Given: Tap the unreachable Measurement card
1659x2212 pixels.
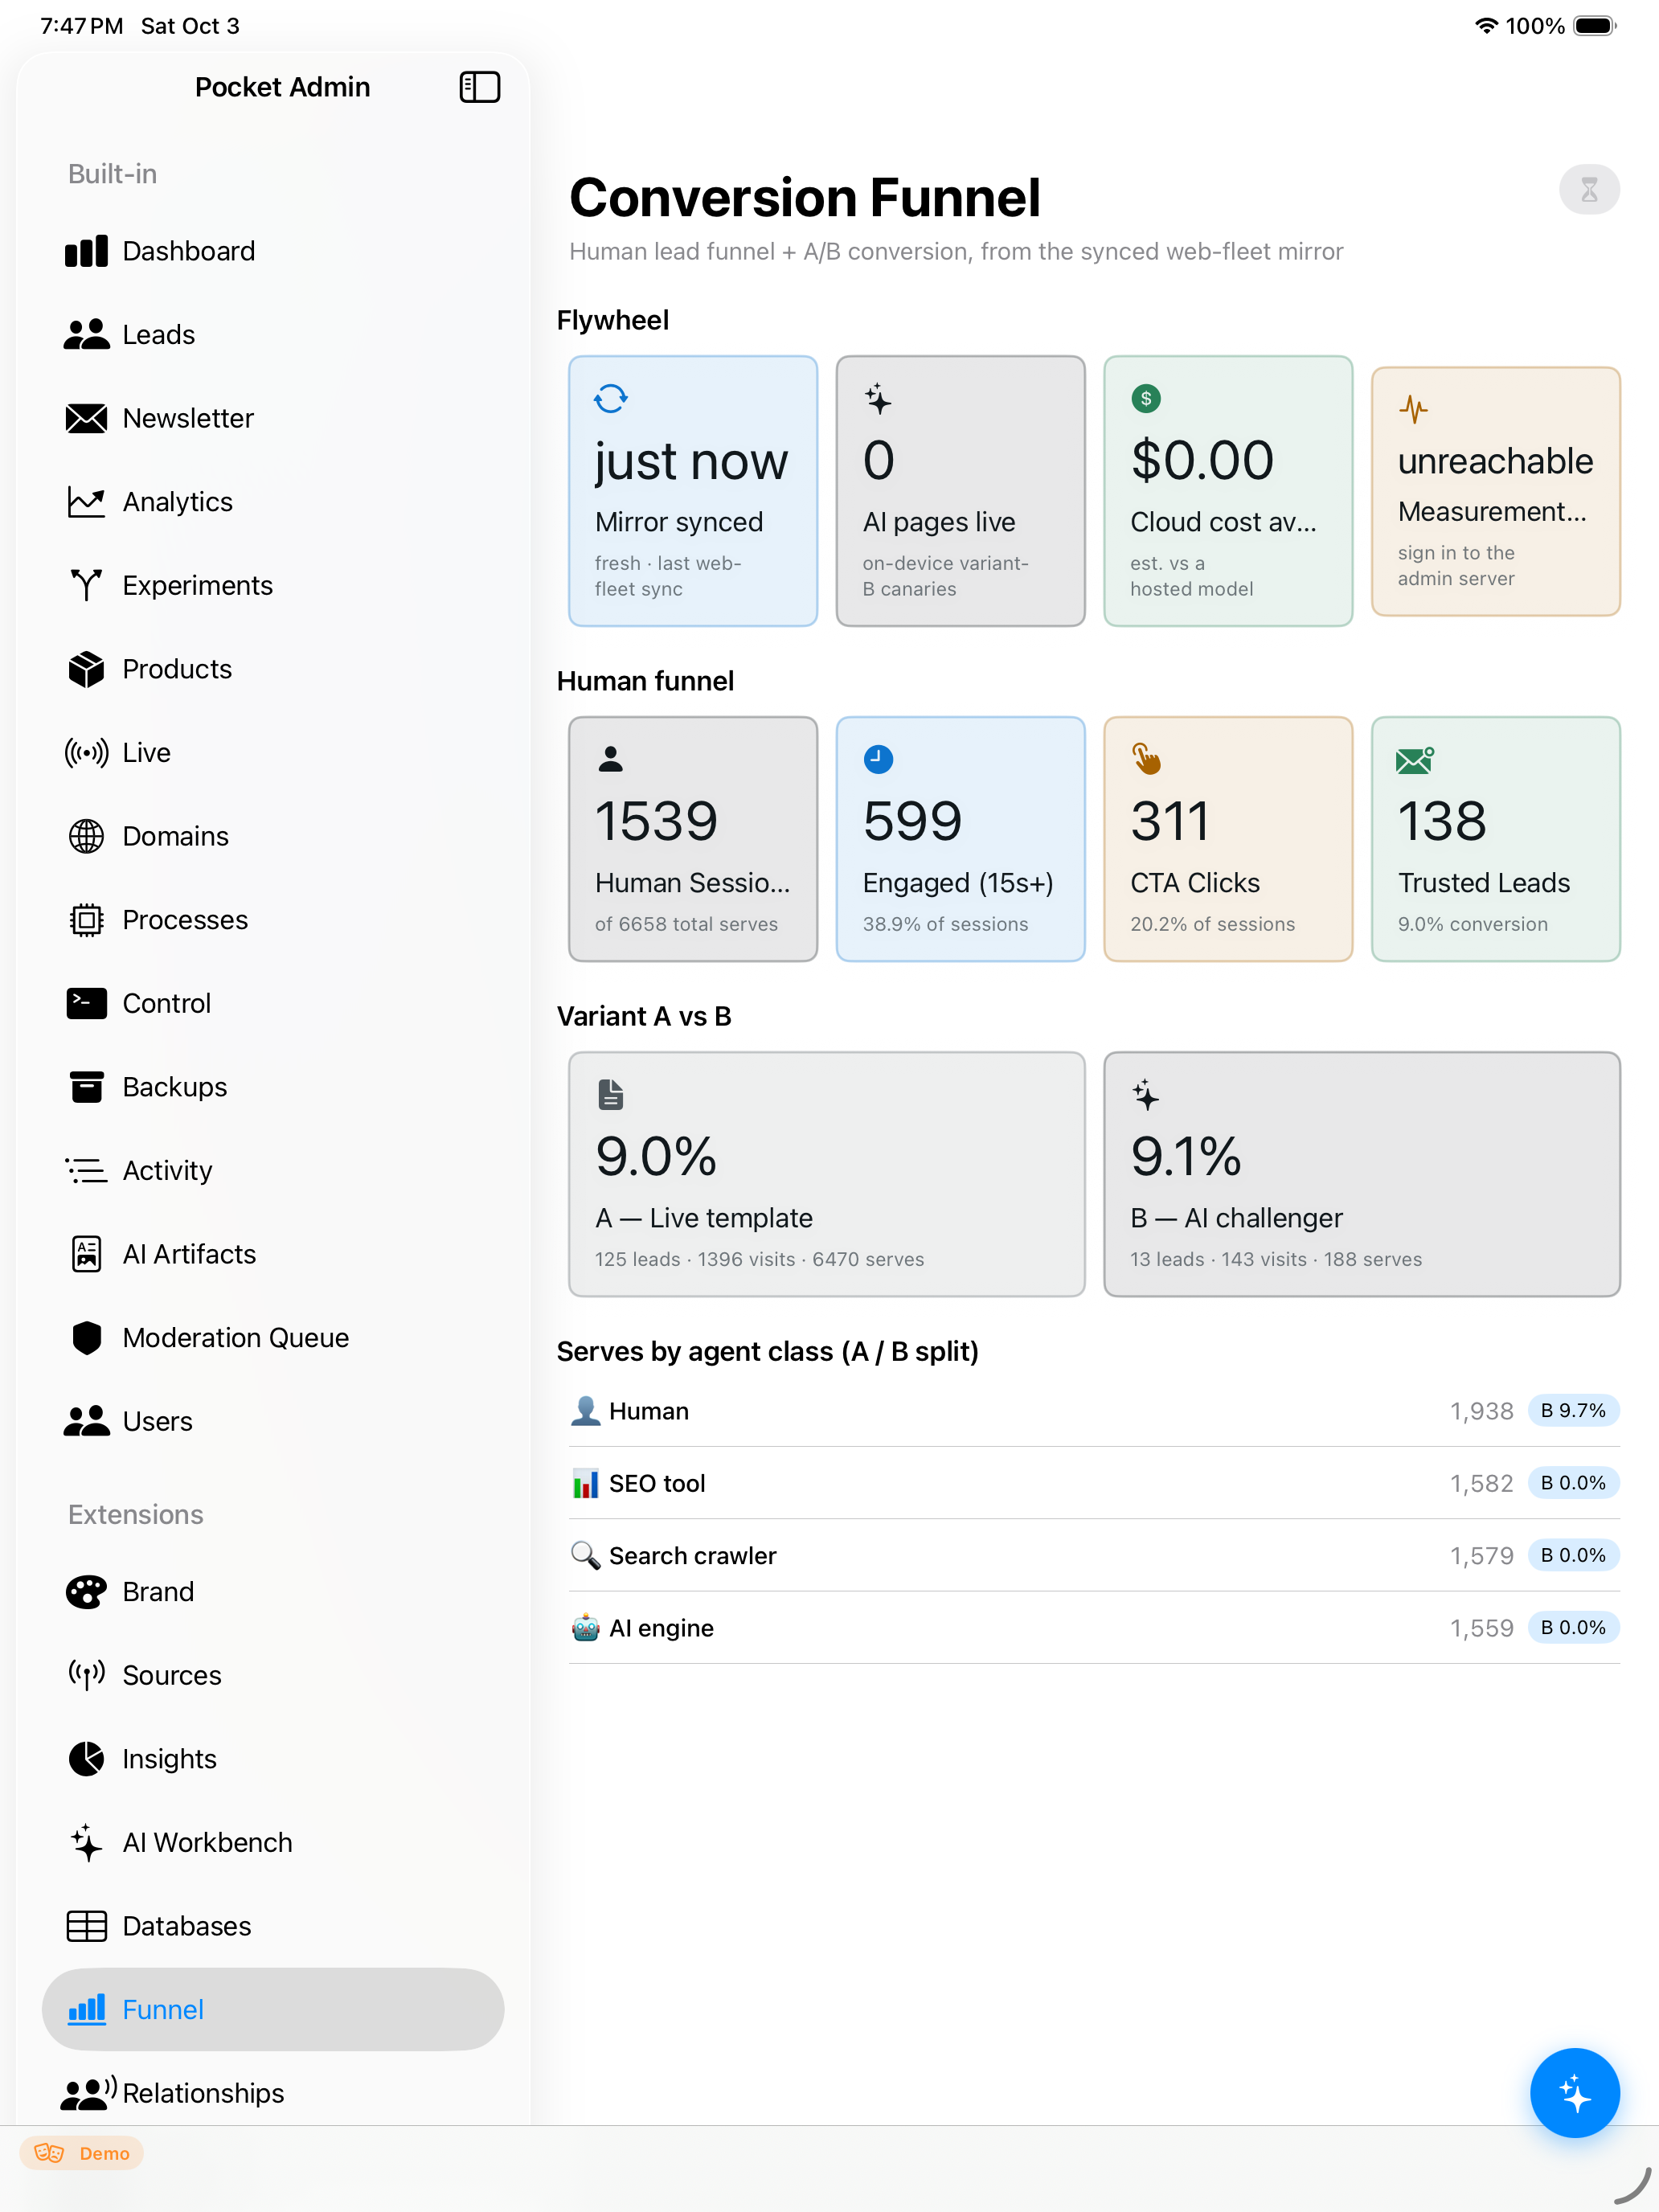Looking at the screenshot, I should click(1495, 491).
